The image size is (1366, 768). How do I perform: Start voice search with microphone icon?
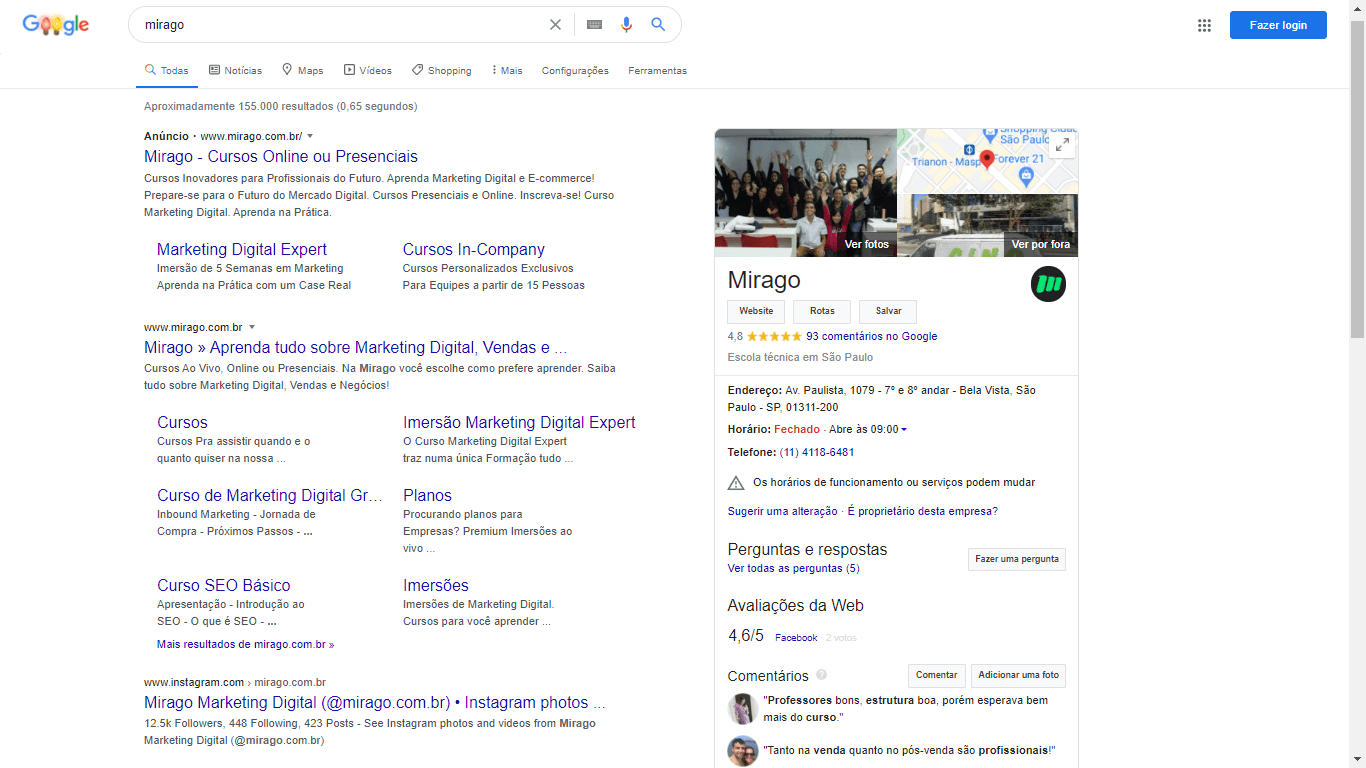pyautogui.click(x=626, y=25)
